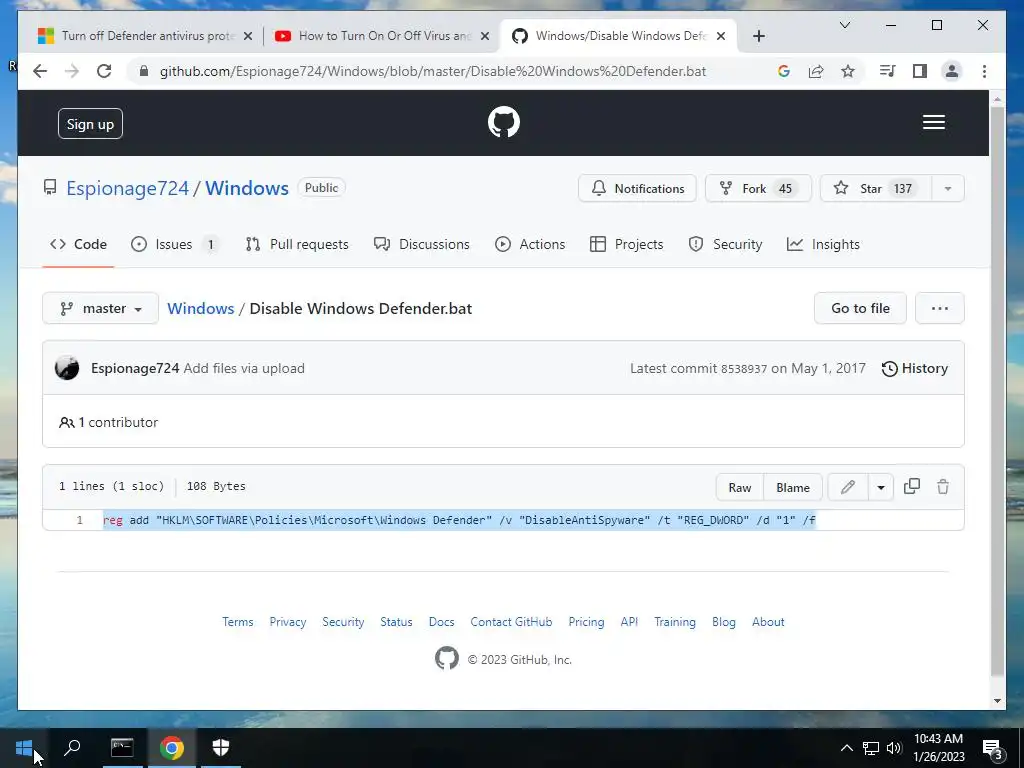Open the Raw file view
The width and height of the screenshot is (1024, 768).
click(740, 487)
